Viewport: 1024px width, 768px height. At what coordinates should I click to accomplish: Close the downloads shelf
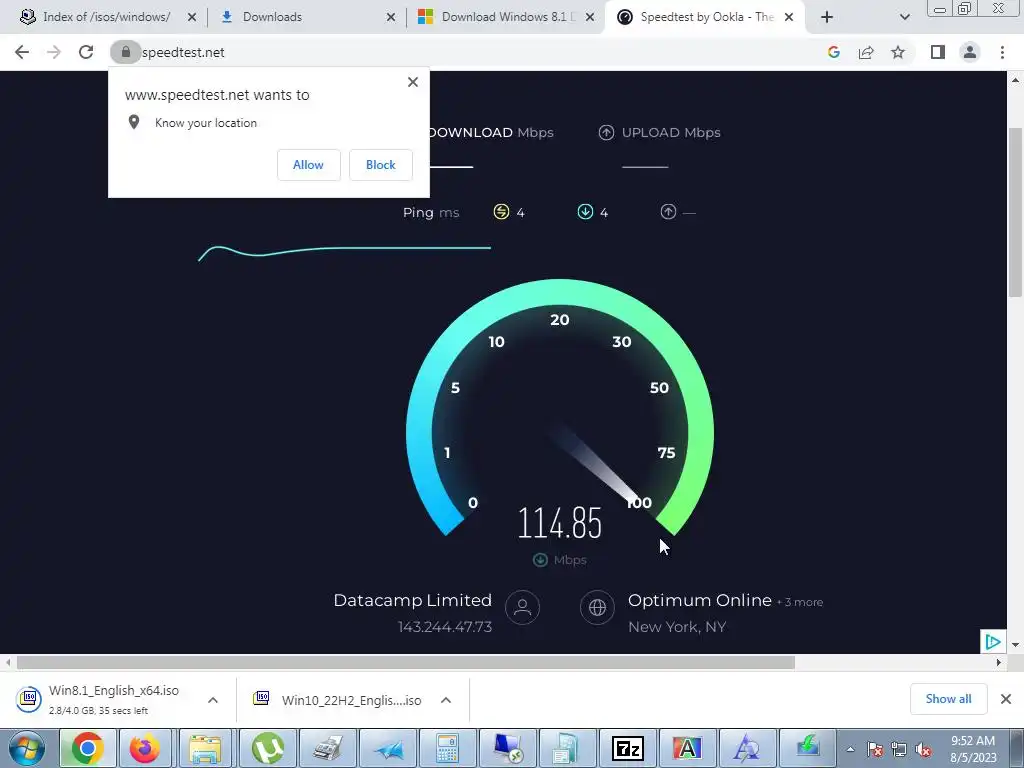pyautogui.click(x=1006, y=699)
